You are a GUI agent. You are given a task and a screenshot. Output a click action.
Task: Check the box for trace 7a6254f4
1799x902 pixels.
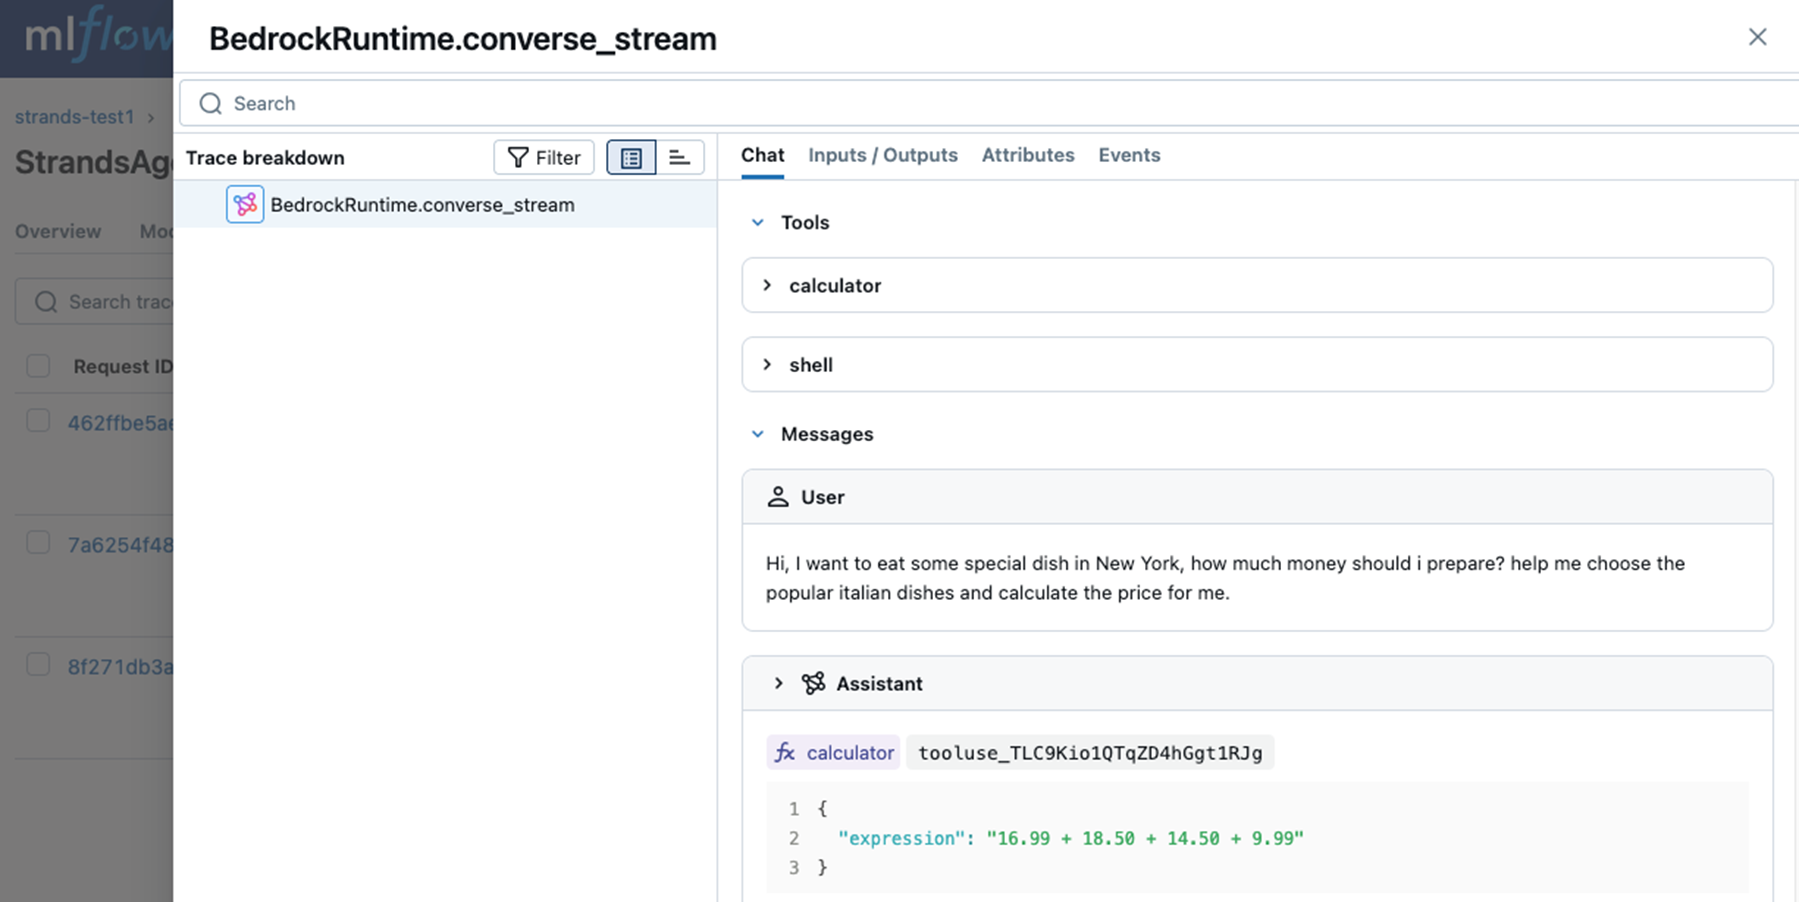pos(38,543)
